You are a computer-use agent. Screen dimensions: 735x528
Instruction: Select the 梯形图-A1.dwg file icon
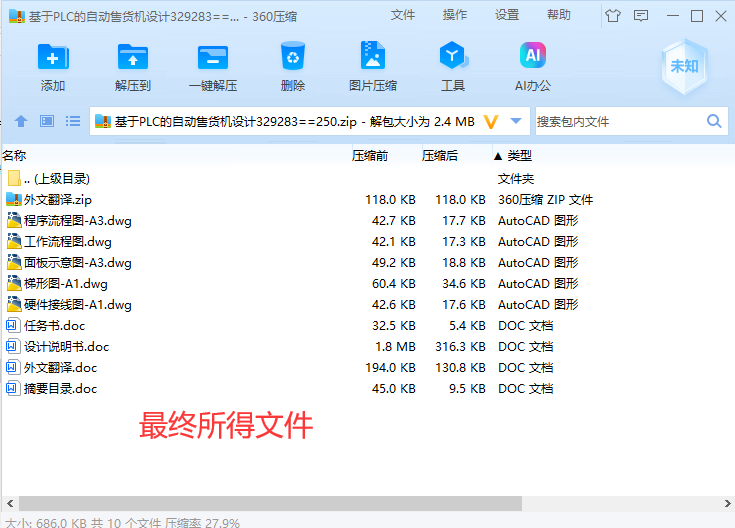click(x=14, y=283)
